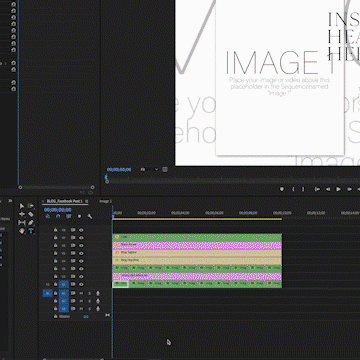Toggle V1 track targeting button
This screenshot has height=360, width=360.
64,284
